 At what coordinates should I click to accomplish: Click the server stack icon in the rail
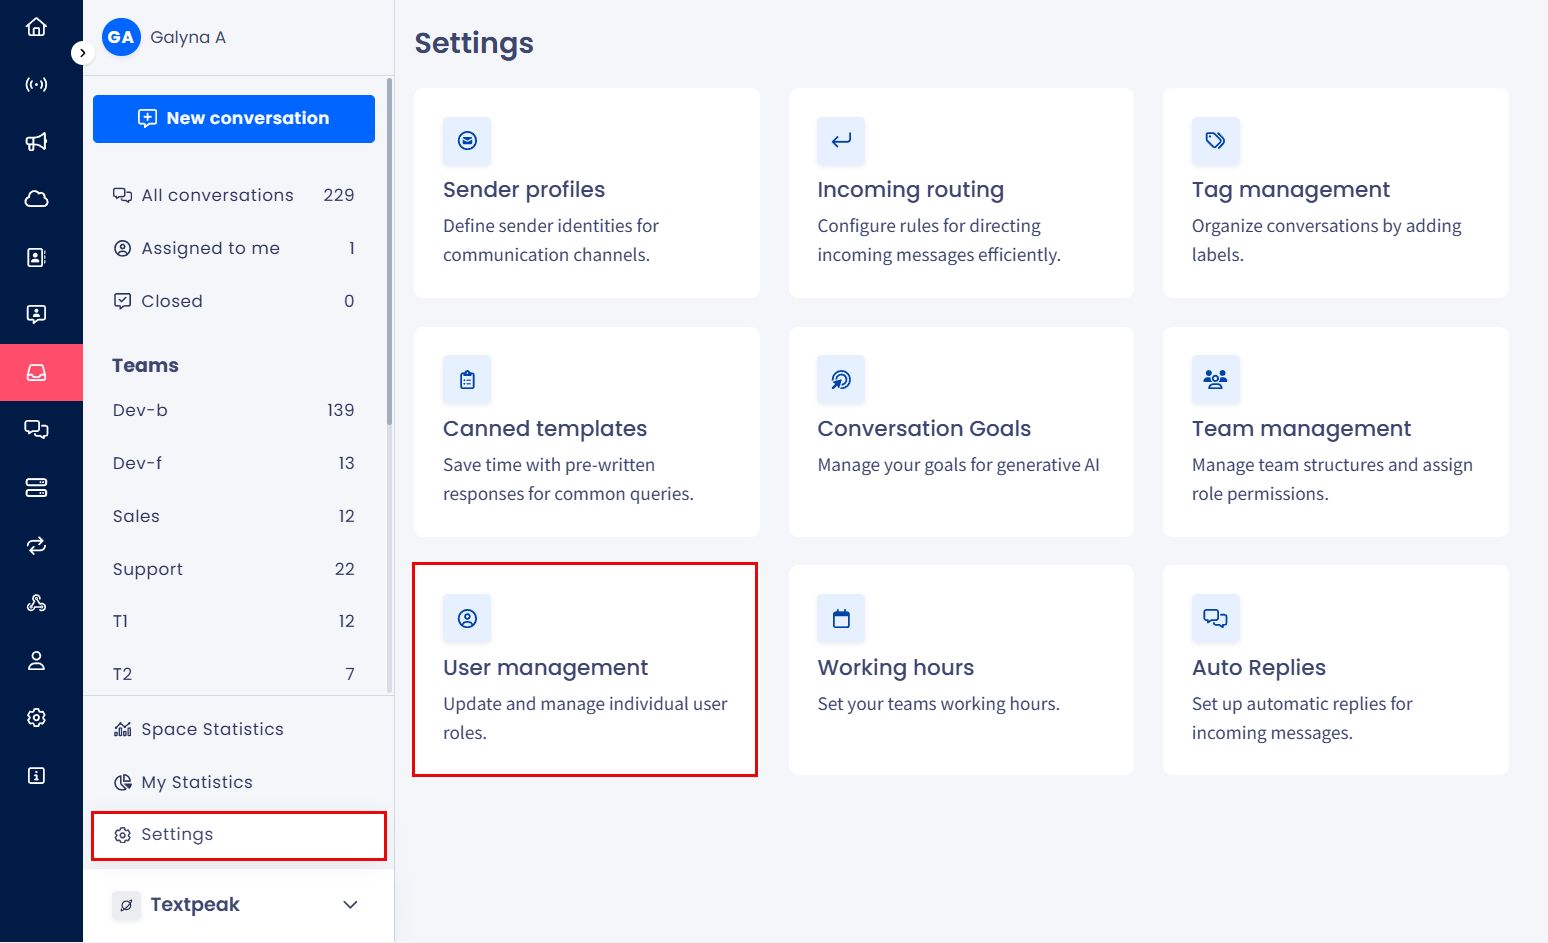(36, 487)
